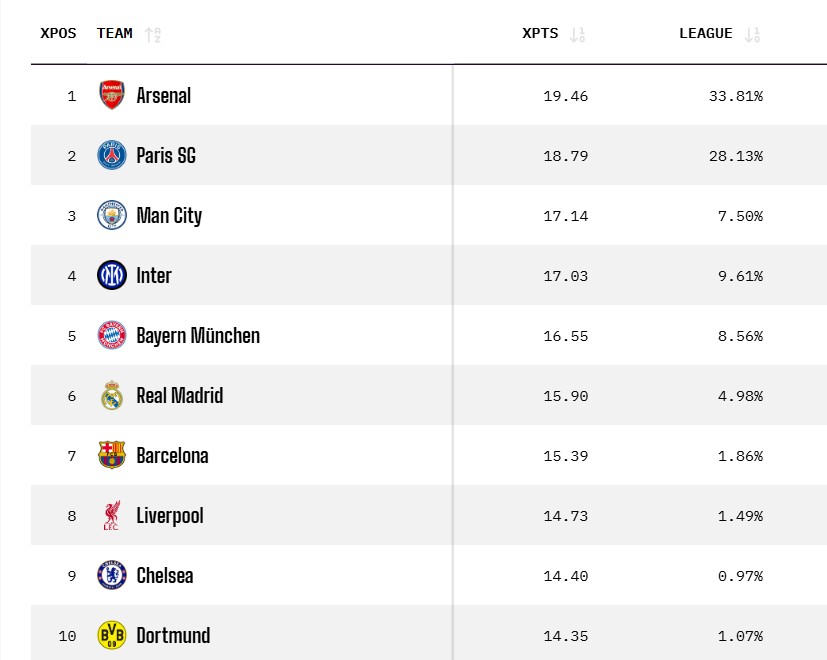
Task: Click the Liverpool club badge
Action: point(112,516)
